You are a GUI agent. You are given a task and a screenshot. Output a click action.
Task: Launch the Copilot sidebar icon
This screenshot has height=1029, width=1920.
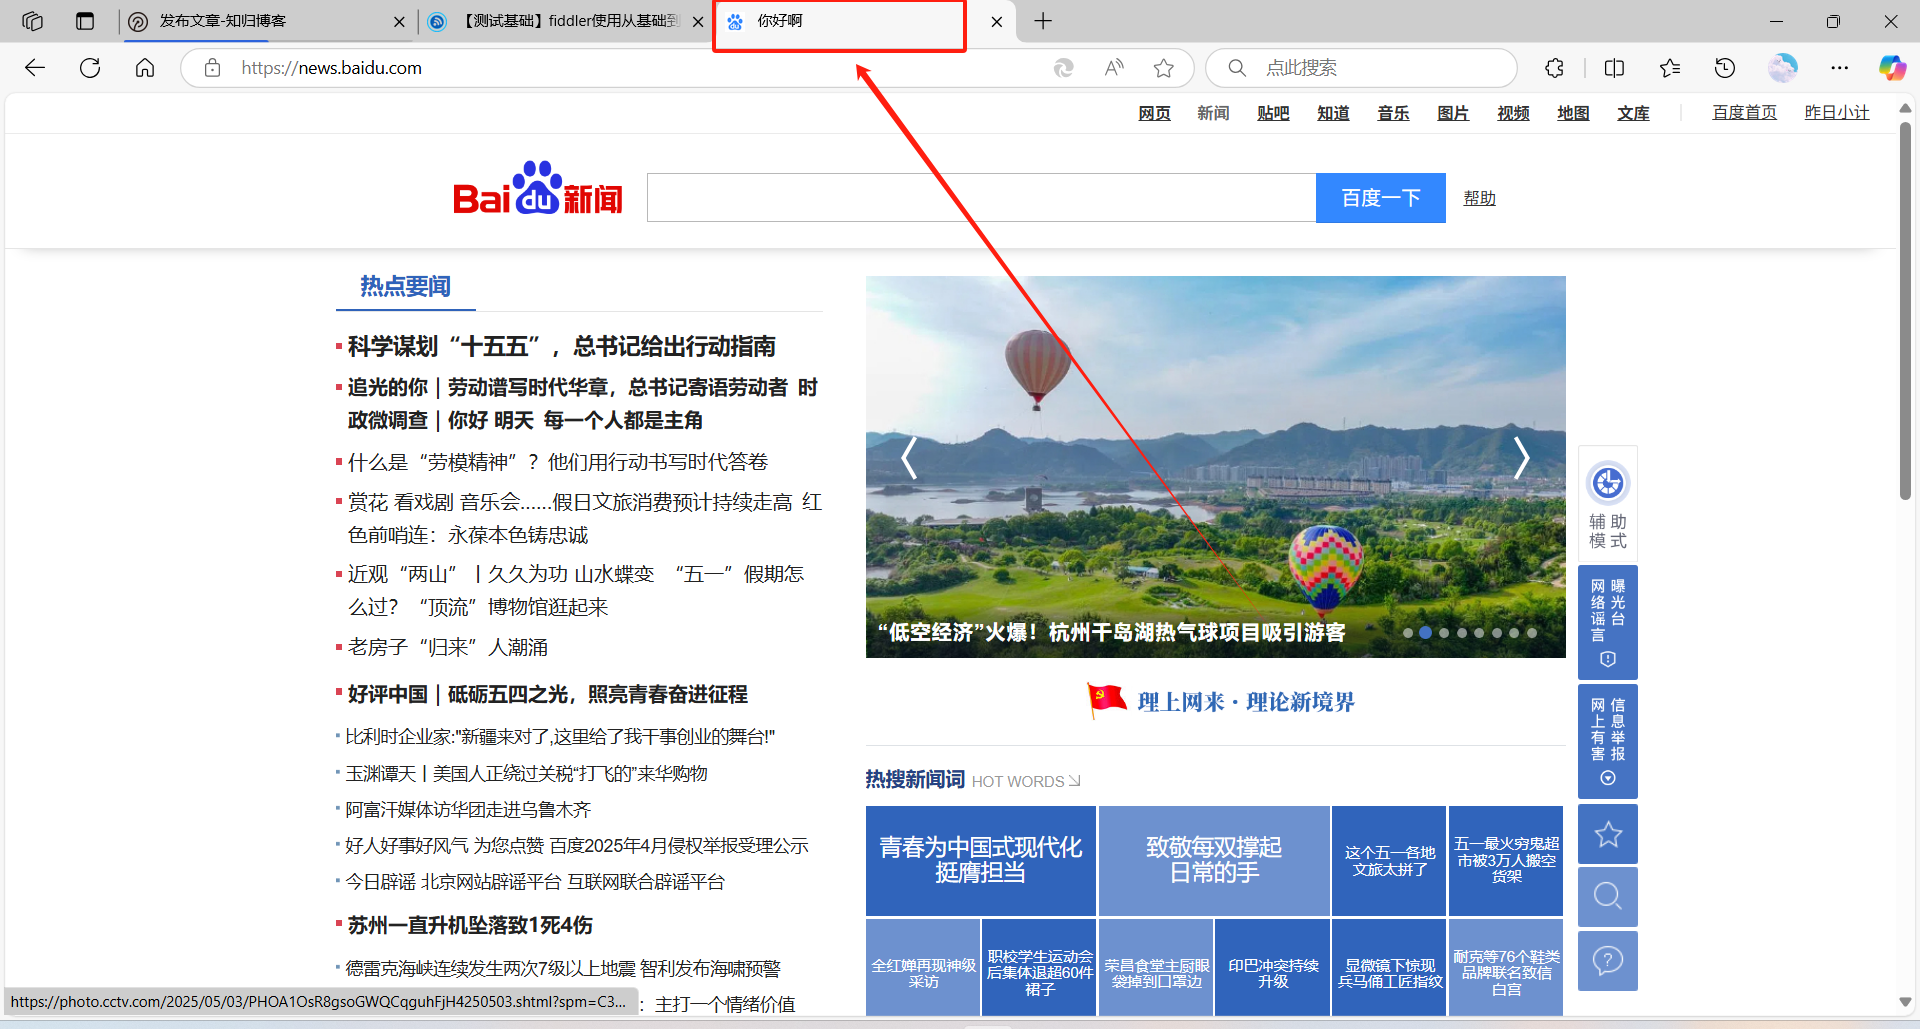(1892, 68)
